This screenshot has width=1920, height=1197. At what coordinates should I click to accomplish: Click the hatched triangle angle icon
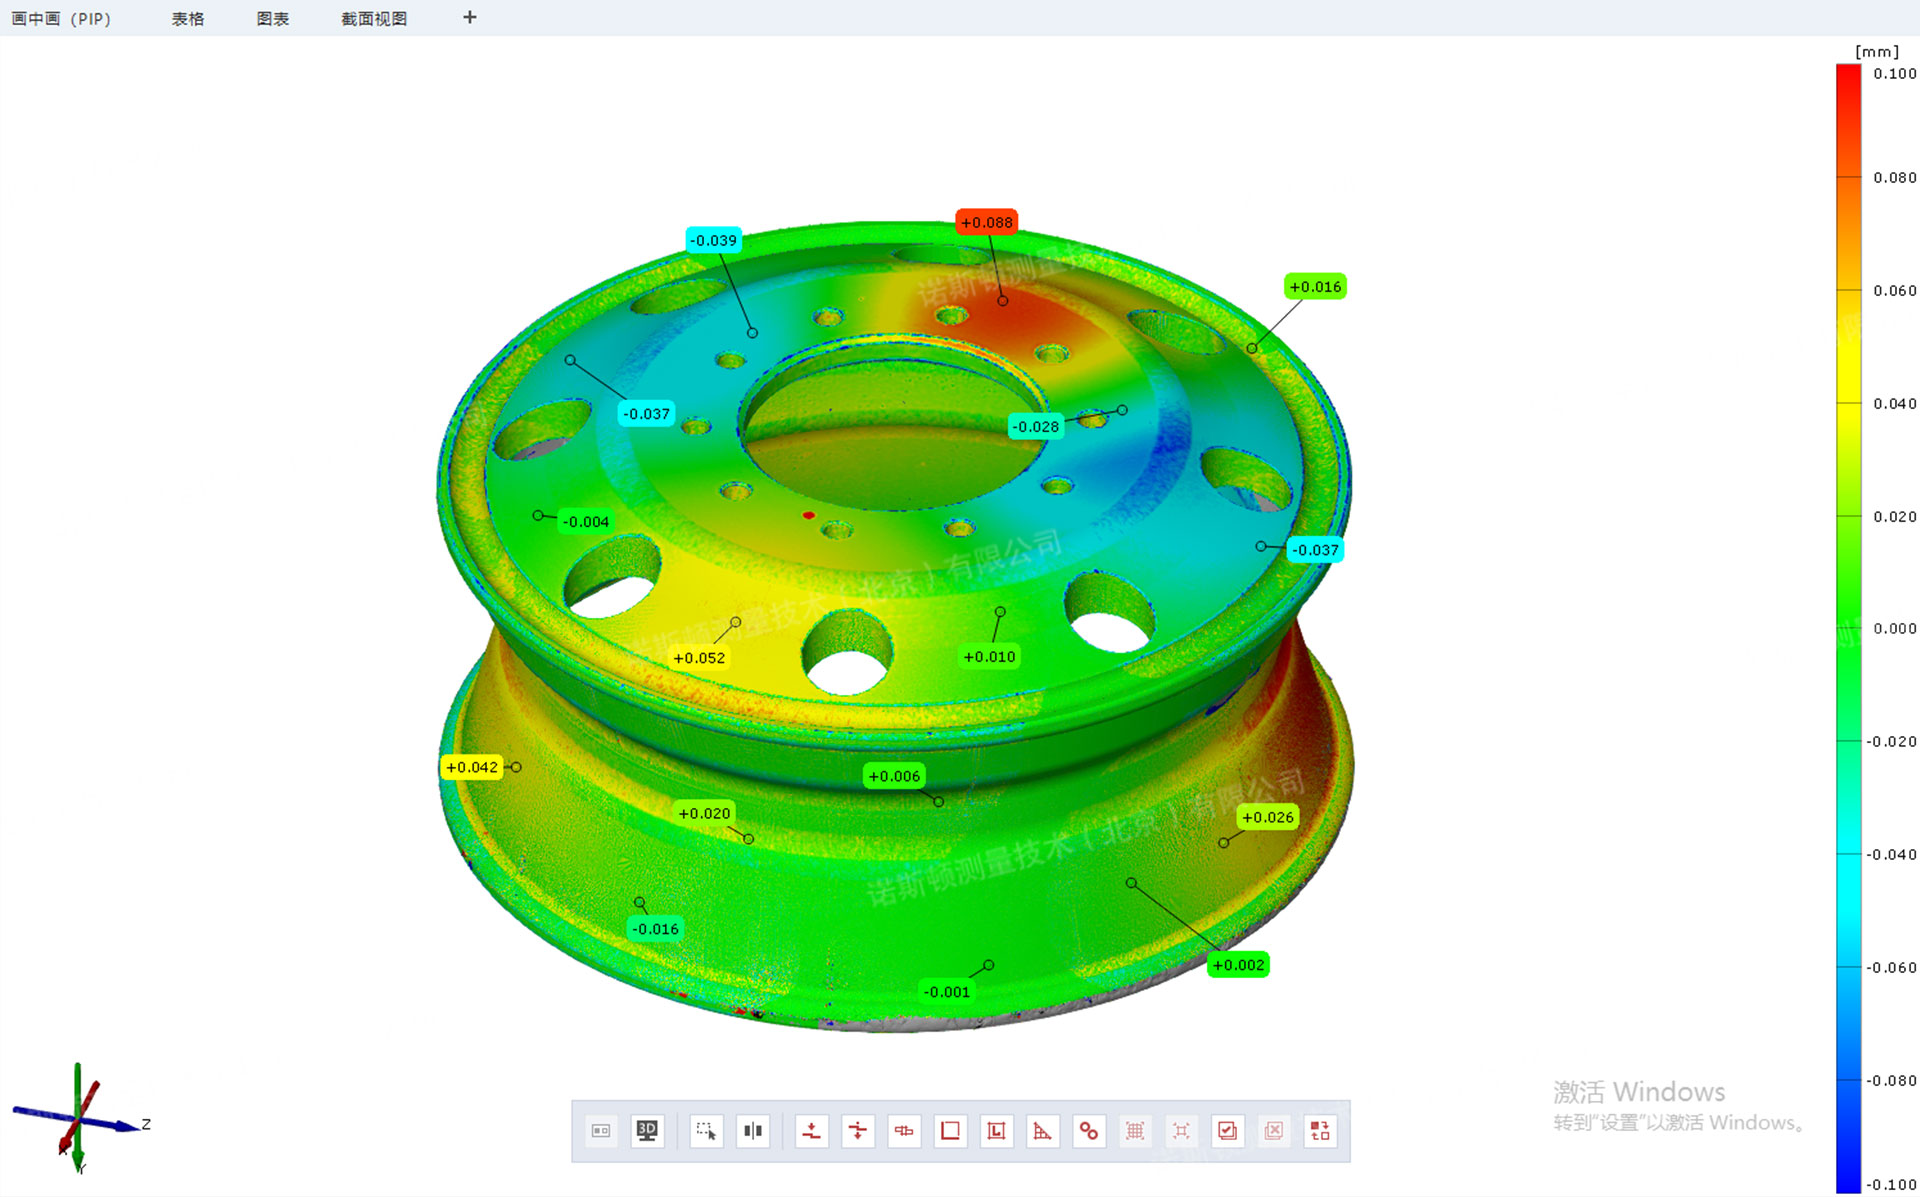[1042, 1131]
